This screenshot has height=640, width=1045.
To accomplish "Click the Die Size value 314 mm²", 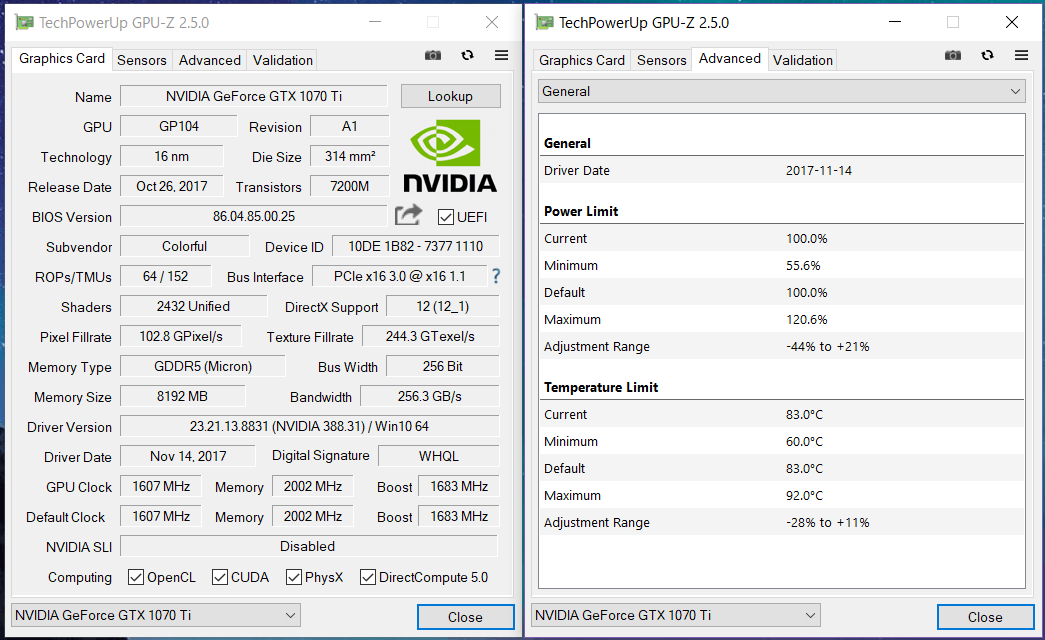I will tap(350, 156).
